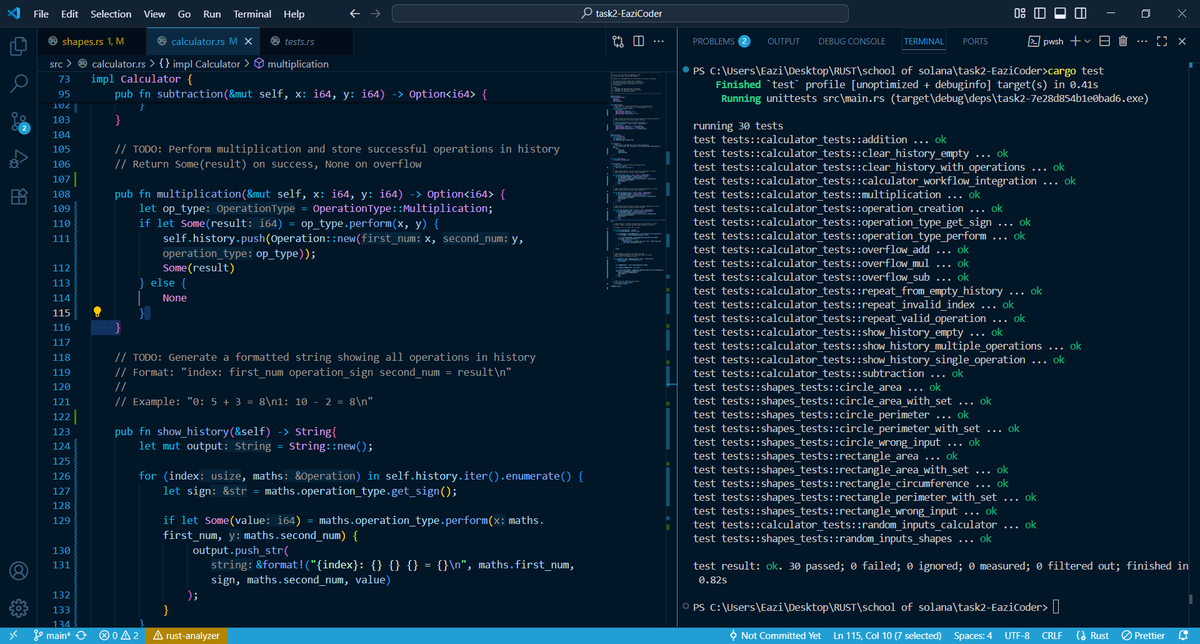Split the terminal pane
The image size is (1200, 644).
[1104, 42]
